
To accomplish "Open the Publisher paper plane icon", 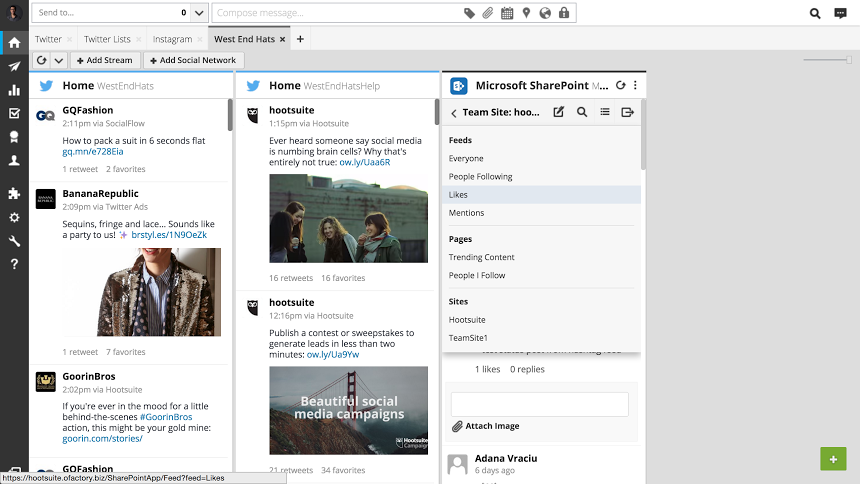I will click(x=14, y=66).
